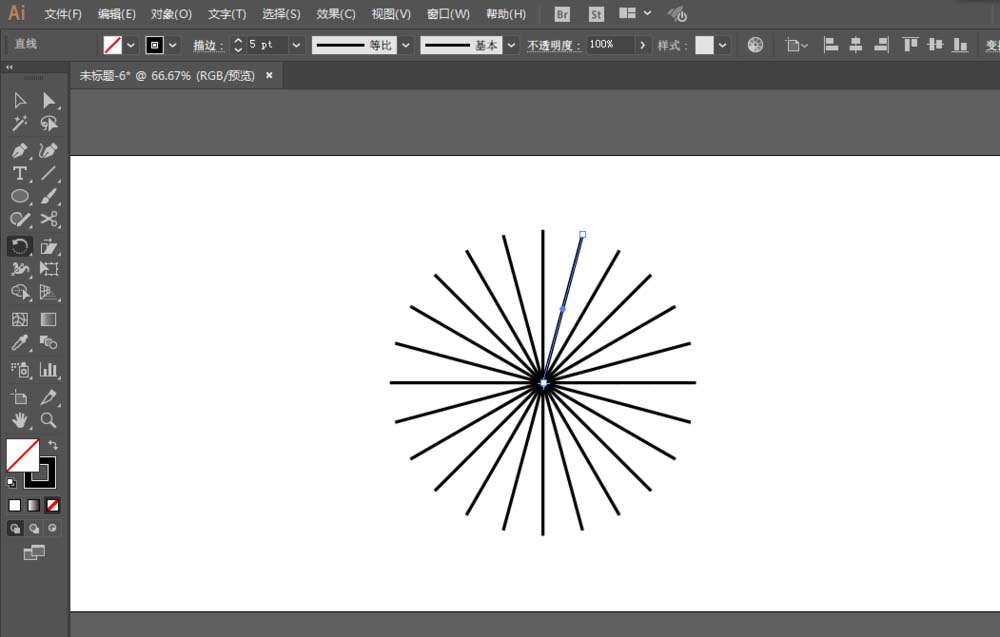This screenshot has height=637, width=1000.
Task: Select the Column Graph tool
Action: pos(48,370)
